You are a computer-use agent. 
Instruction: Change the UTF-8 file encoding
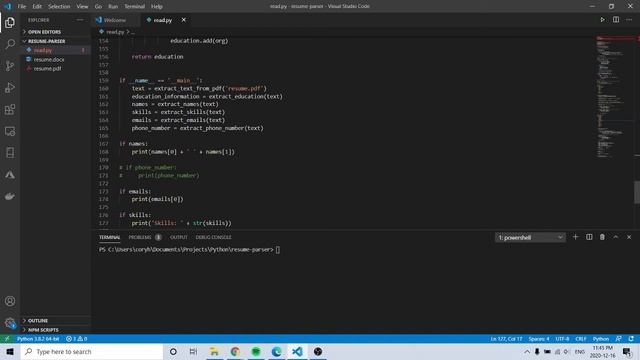point(562,339)
